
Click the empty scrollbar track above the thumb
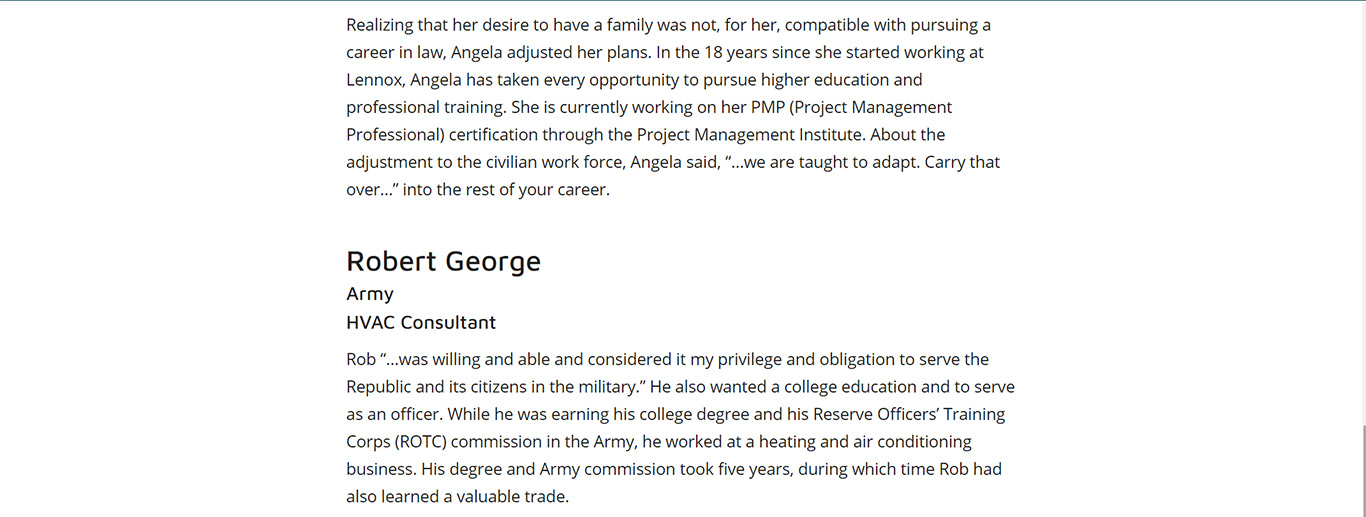tap(1360, 212)
